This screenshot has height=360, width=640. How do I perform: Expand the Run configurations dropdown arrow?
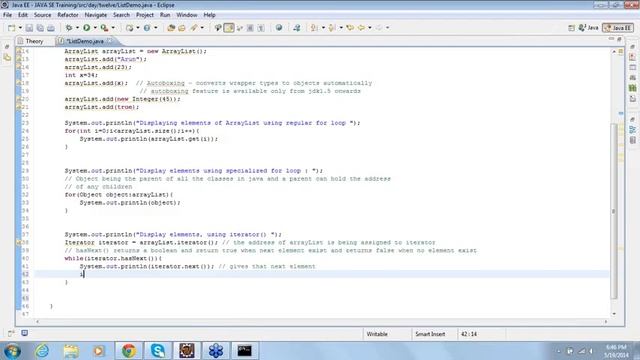[x=95, y=28]
